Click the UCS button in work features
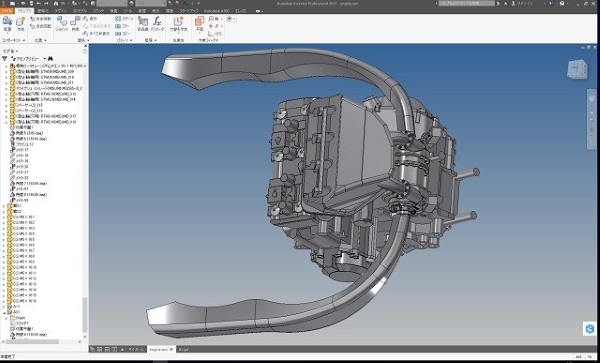 pos(215,34)
